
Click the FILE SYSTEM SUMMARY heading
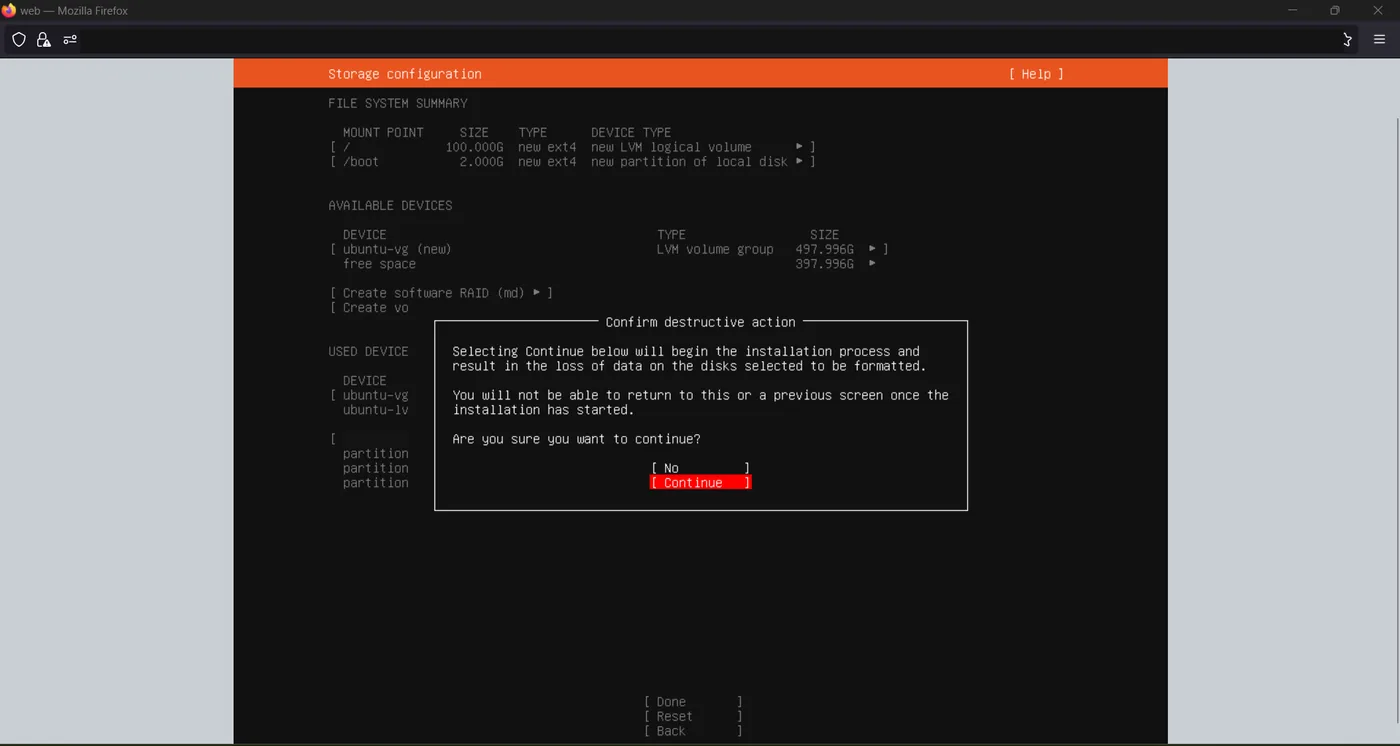coord(398,103)
